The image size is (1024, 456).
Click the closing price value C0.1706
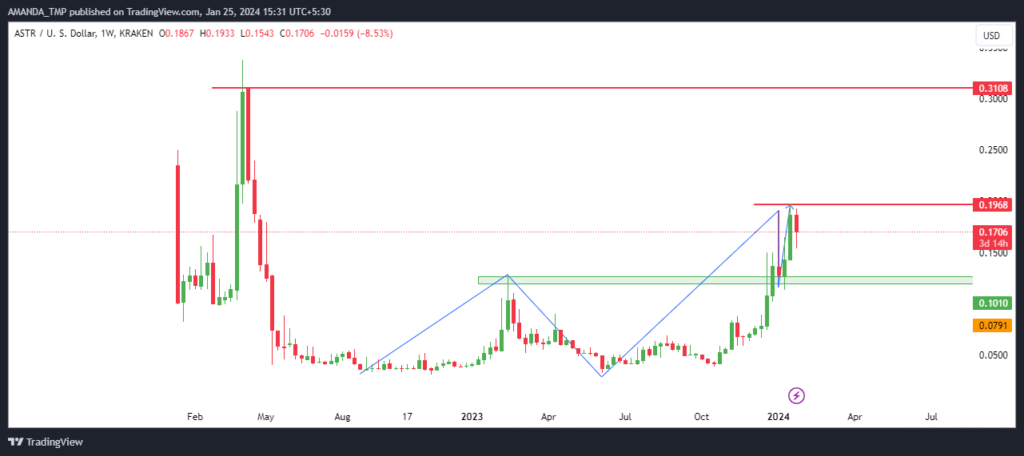295,33
